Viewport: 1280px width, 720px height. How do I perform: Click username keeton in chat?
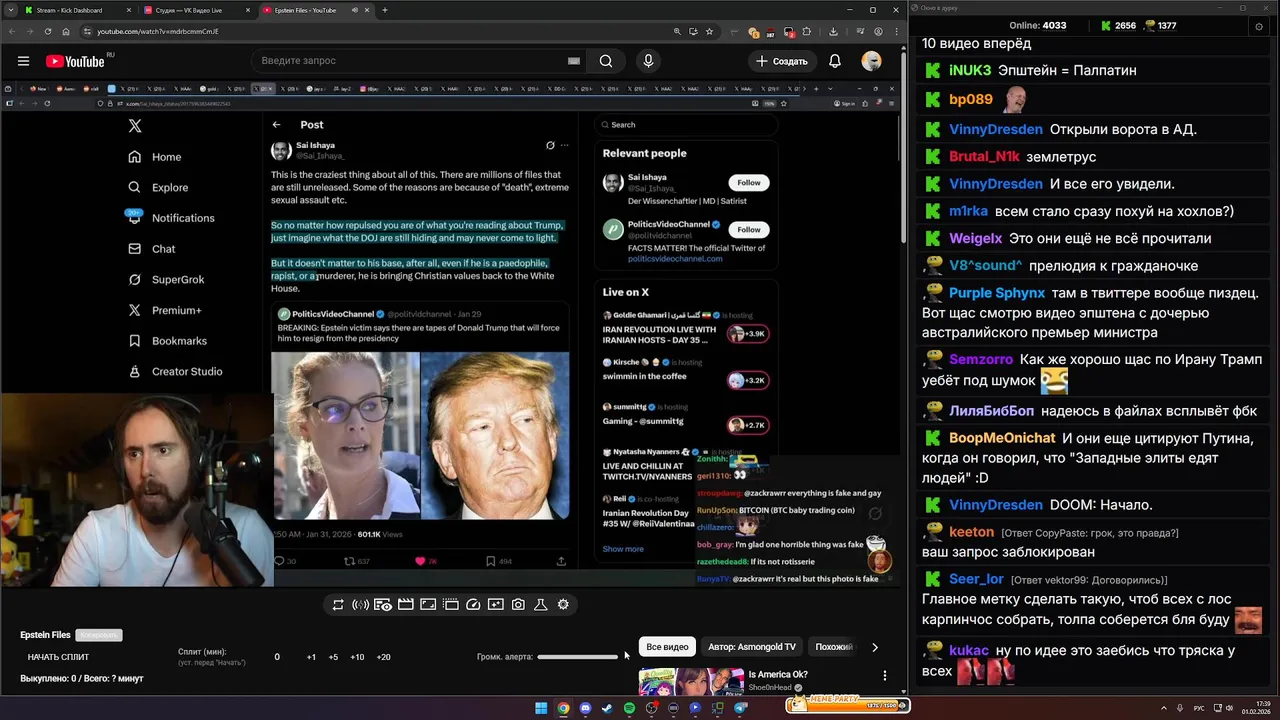tap(971, 532)
